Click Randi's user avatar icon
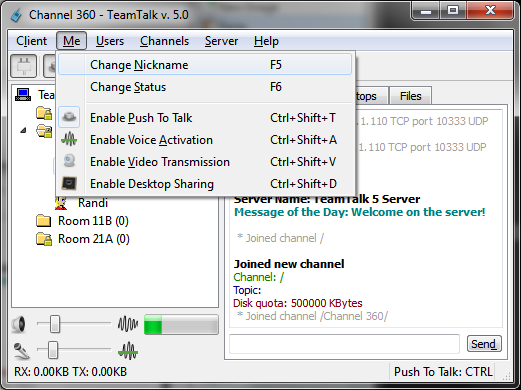This screenshot has height=390, width=521. point(61,203)
